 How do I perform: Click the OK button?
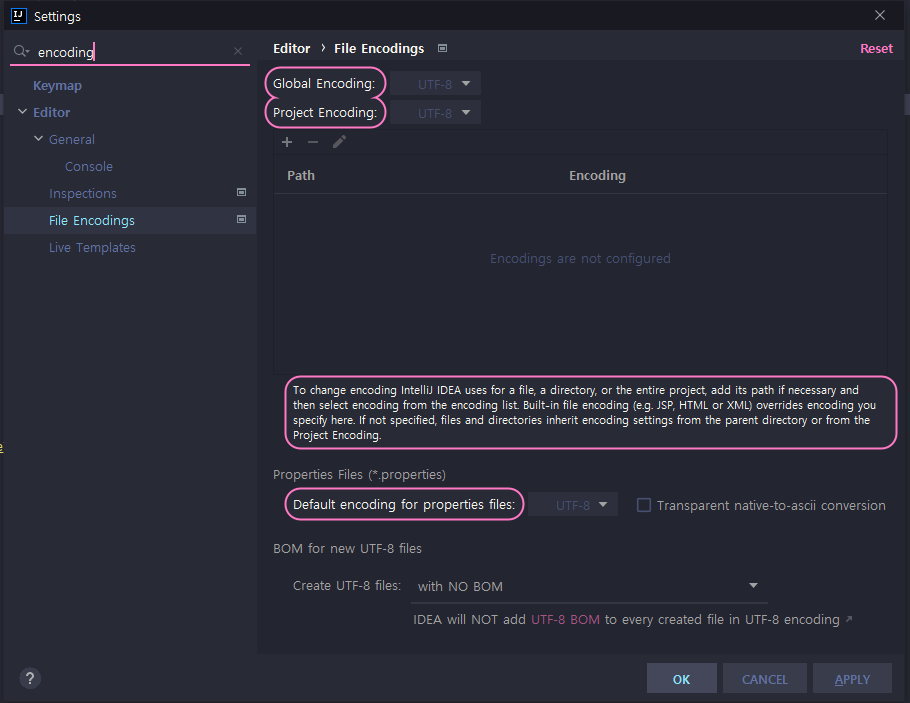pos(681,679)
